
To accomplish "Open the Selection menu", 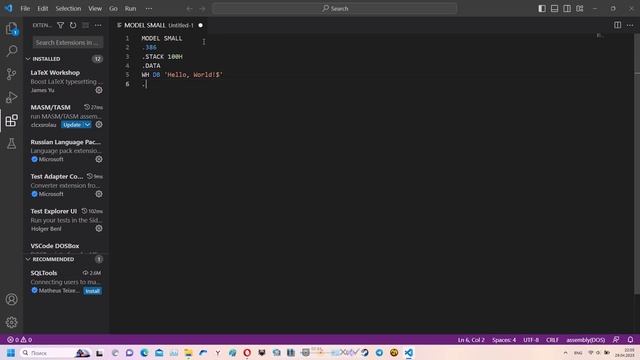I will (x=68, y=9).
